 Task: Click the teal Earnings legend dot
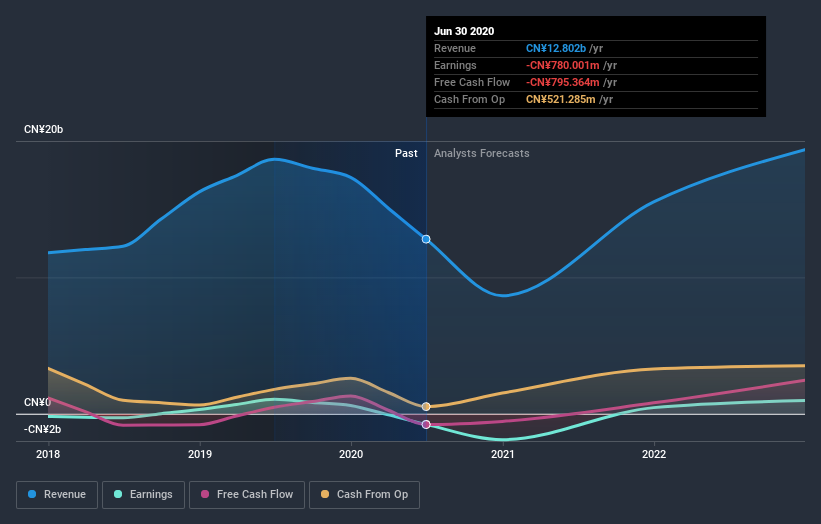[118, 494]
